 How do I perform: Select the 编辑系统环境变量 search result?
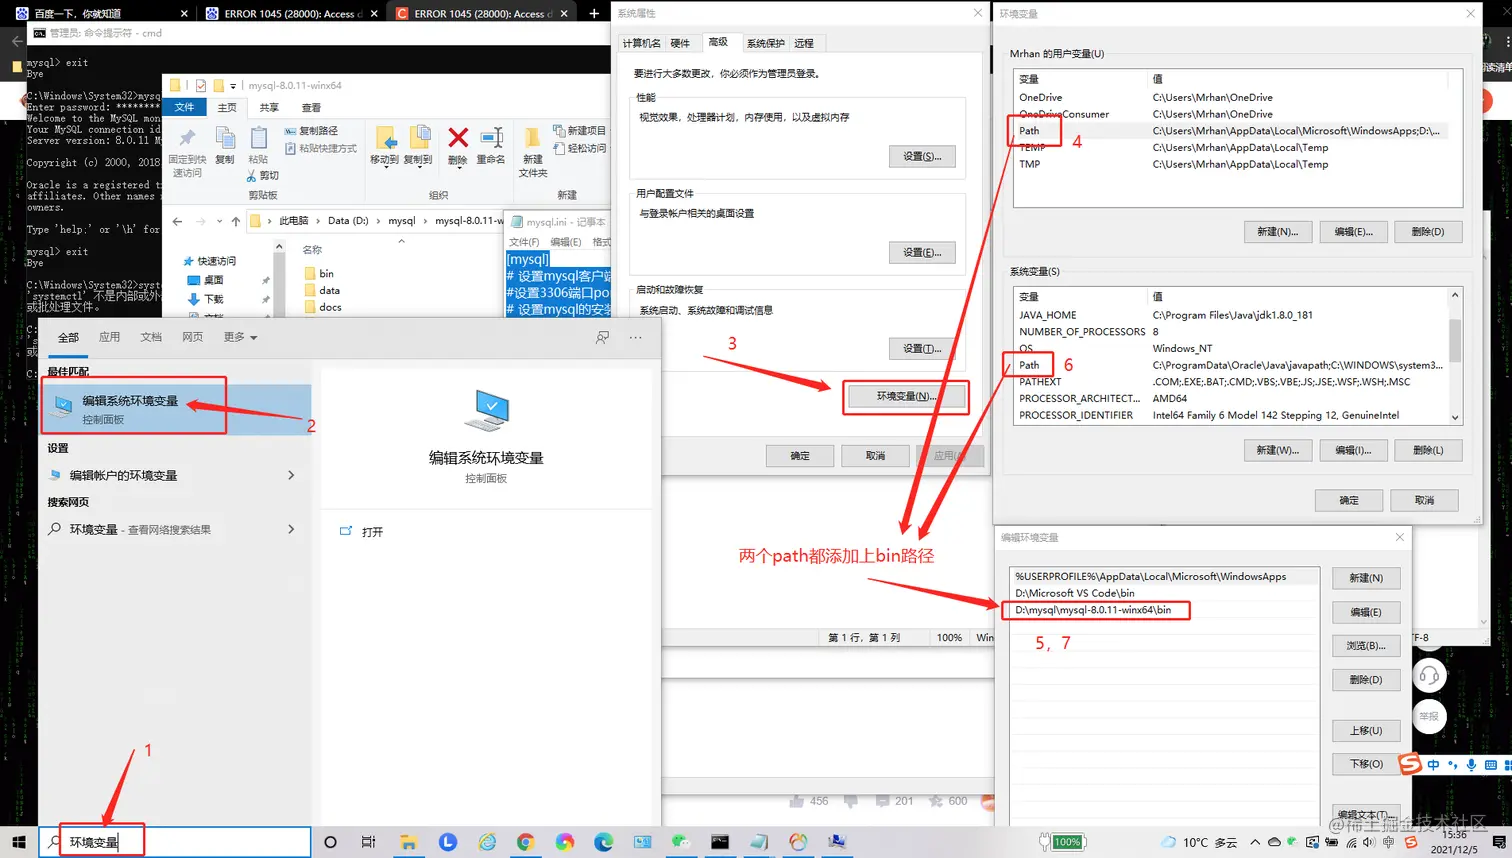177,409
